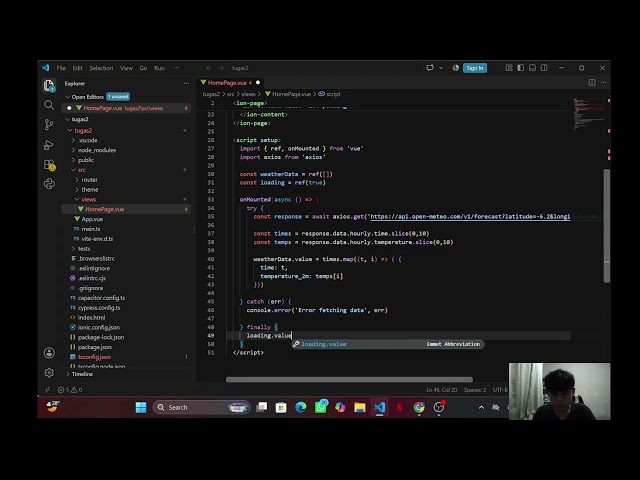The height and width of the screenshot is (480, 640).
Task: Click the Sign In button
Action: (x=475, y=68)
